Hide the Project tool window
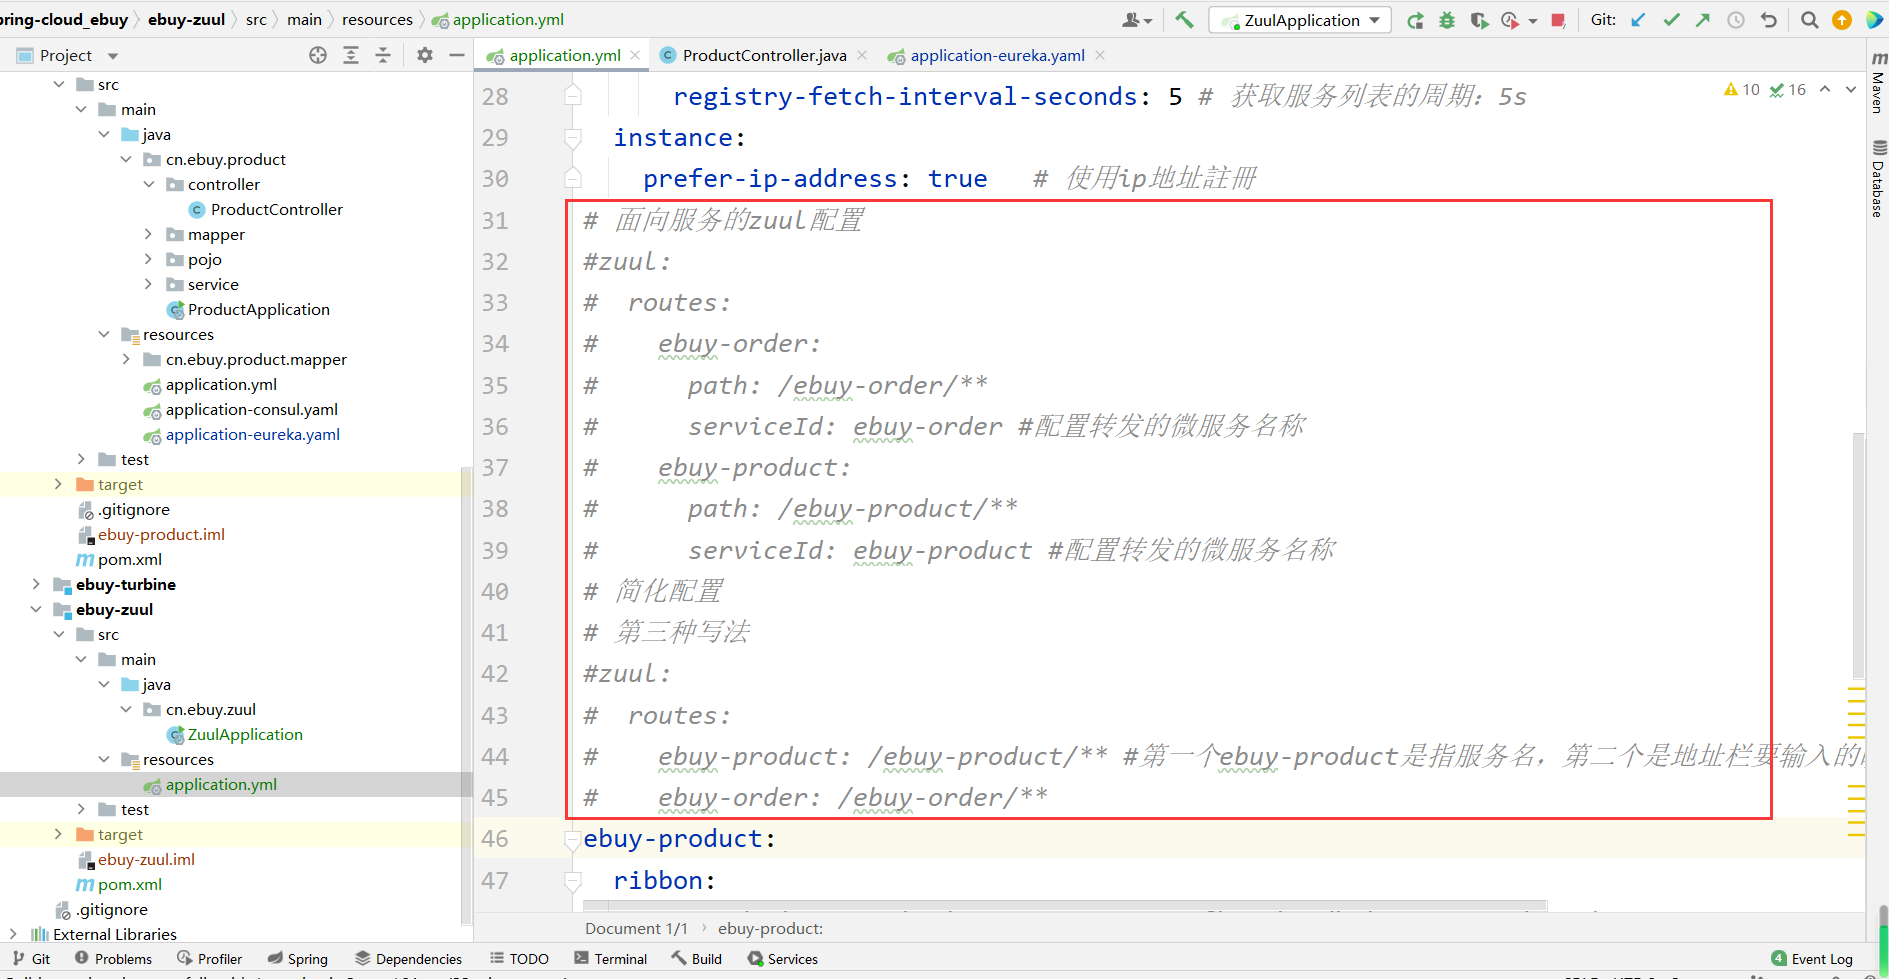 (x=457, y=55)
